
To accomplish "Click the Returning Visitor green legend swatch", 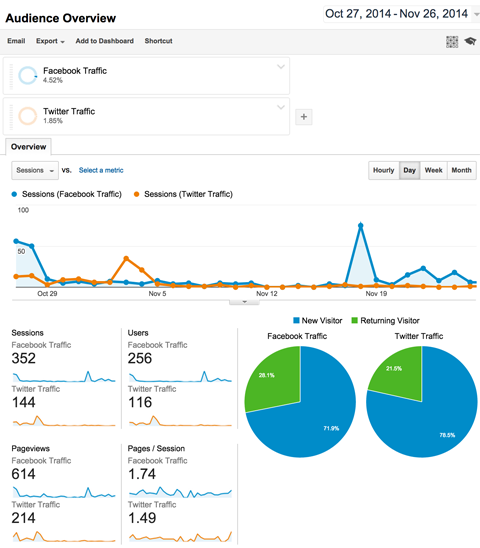I will [354, 320].
